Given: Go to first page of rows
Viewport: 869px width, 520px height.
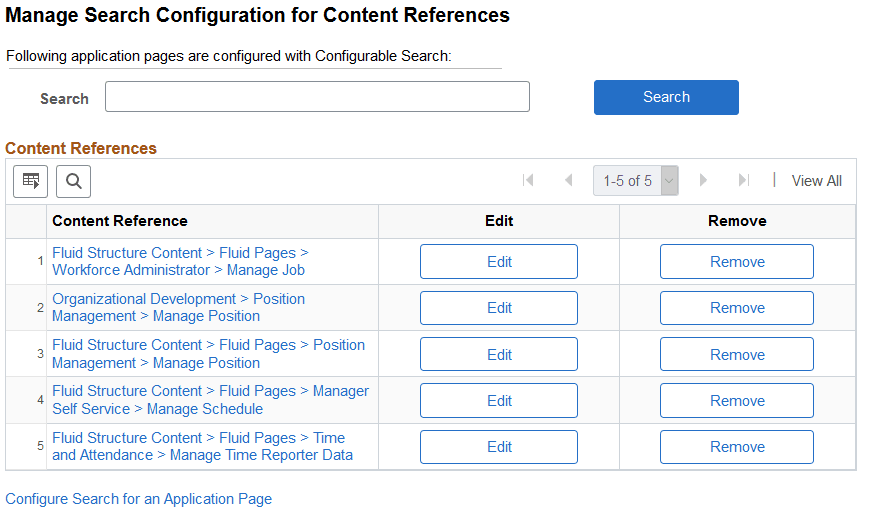Looking at the screenshot, I should 528,180.
